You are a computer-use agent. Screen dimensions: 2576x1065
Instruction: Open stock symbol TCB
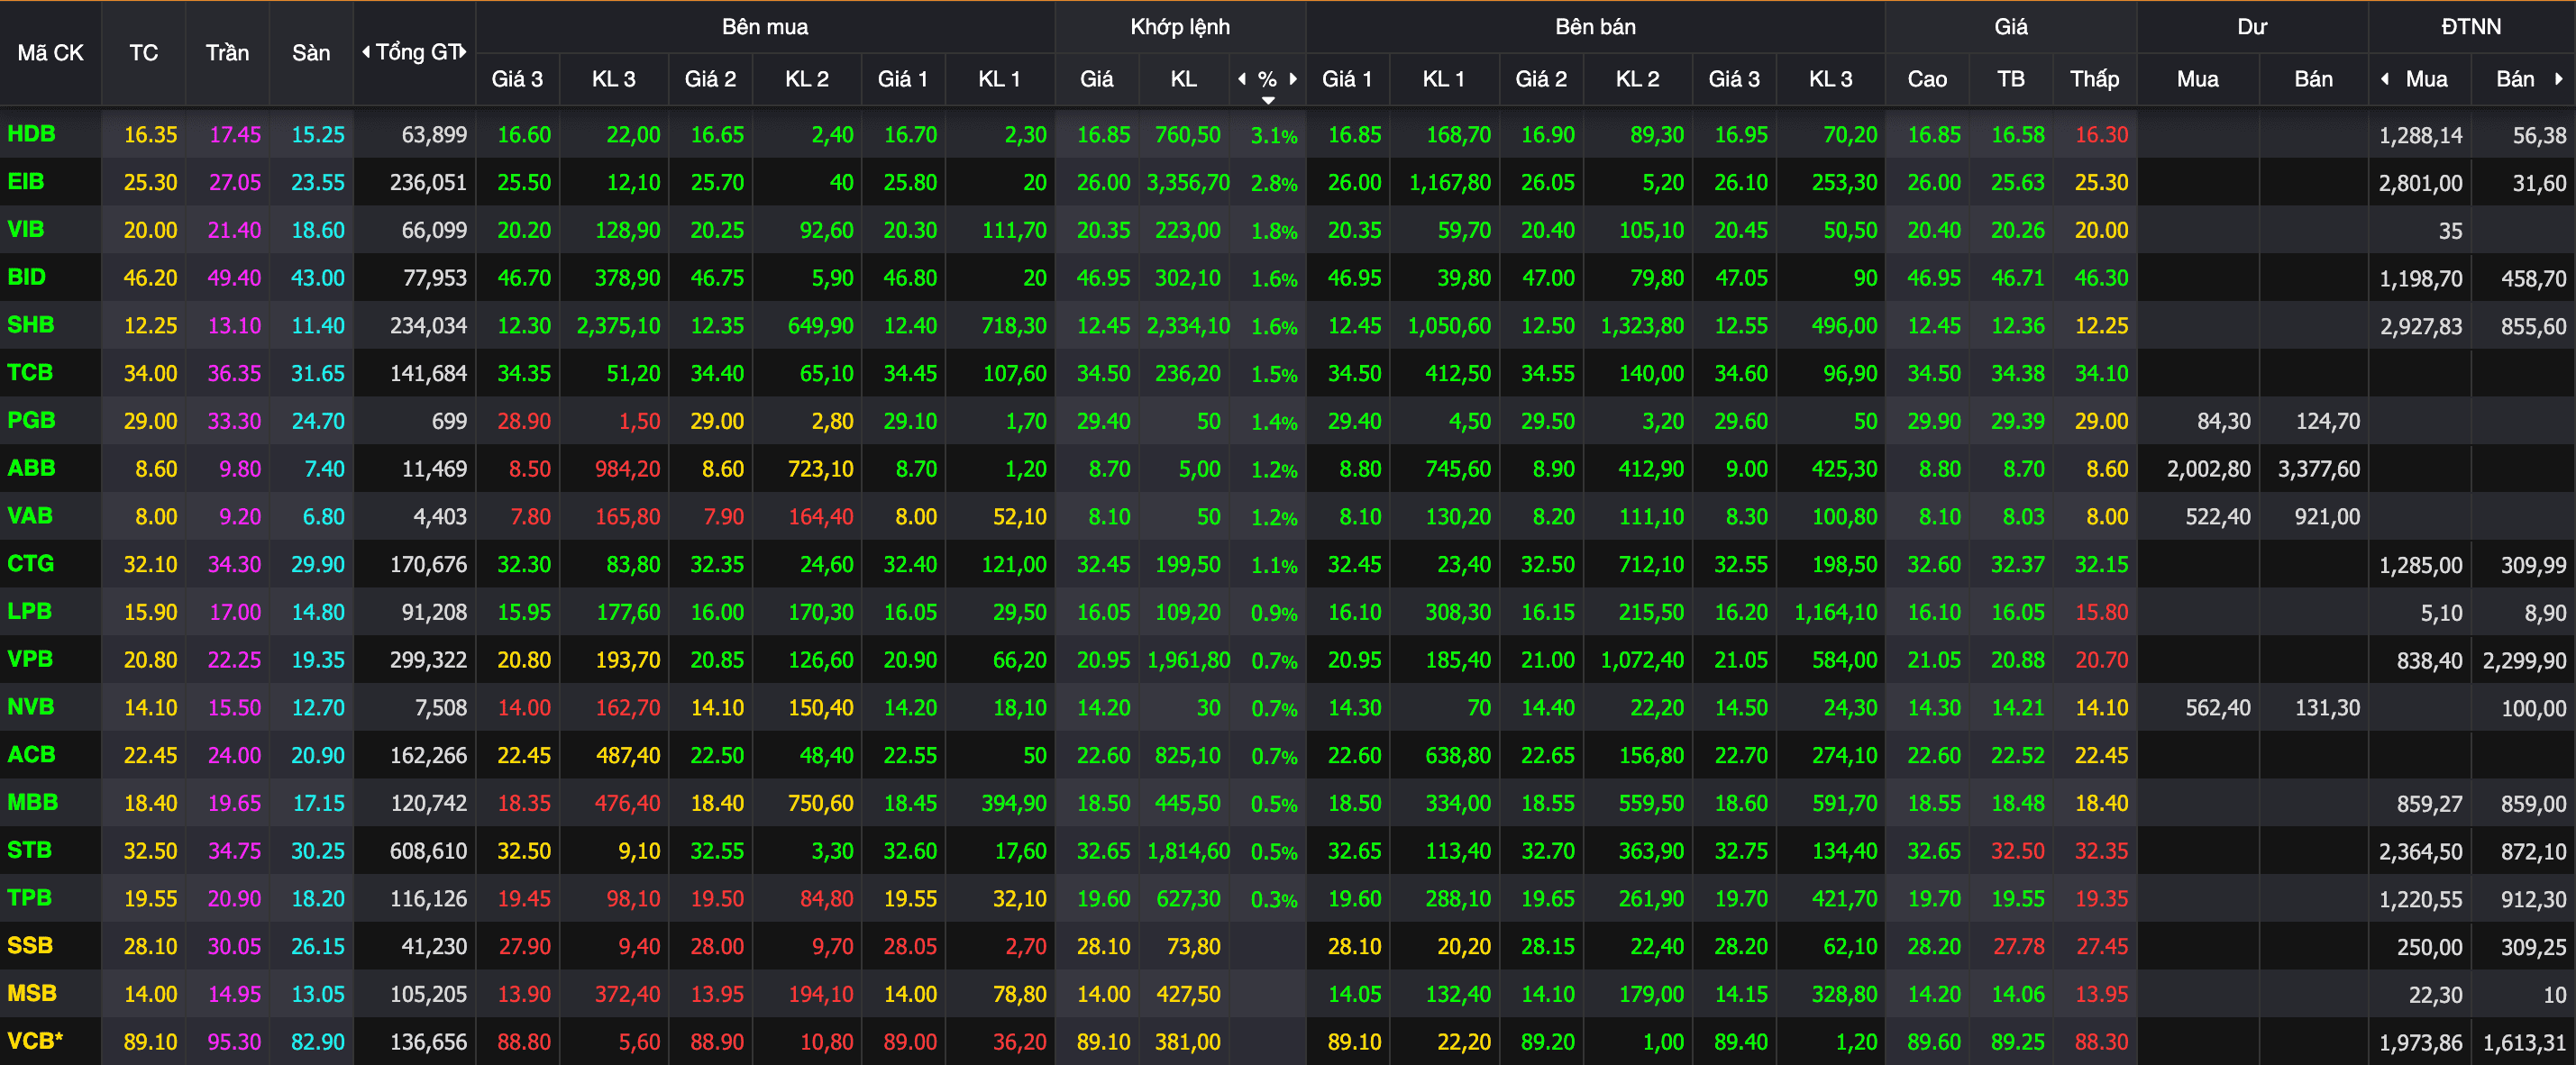(x=30, y=373)
